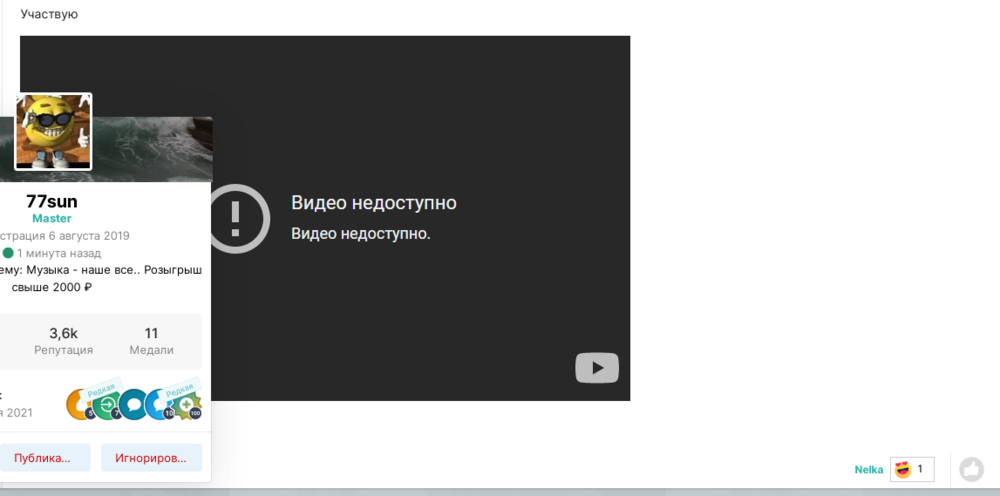This screenshot has width=1000, height=496.
Task: Open the 77sun profile name link
Action: click(52, 201)
